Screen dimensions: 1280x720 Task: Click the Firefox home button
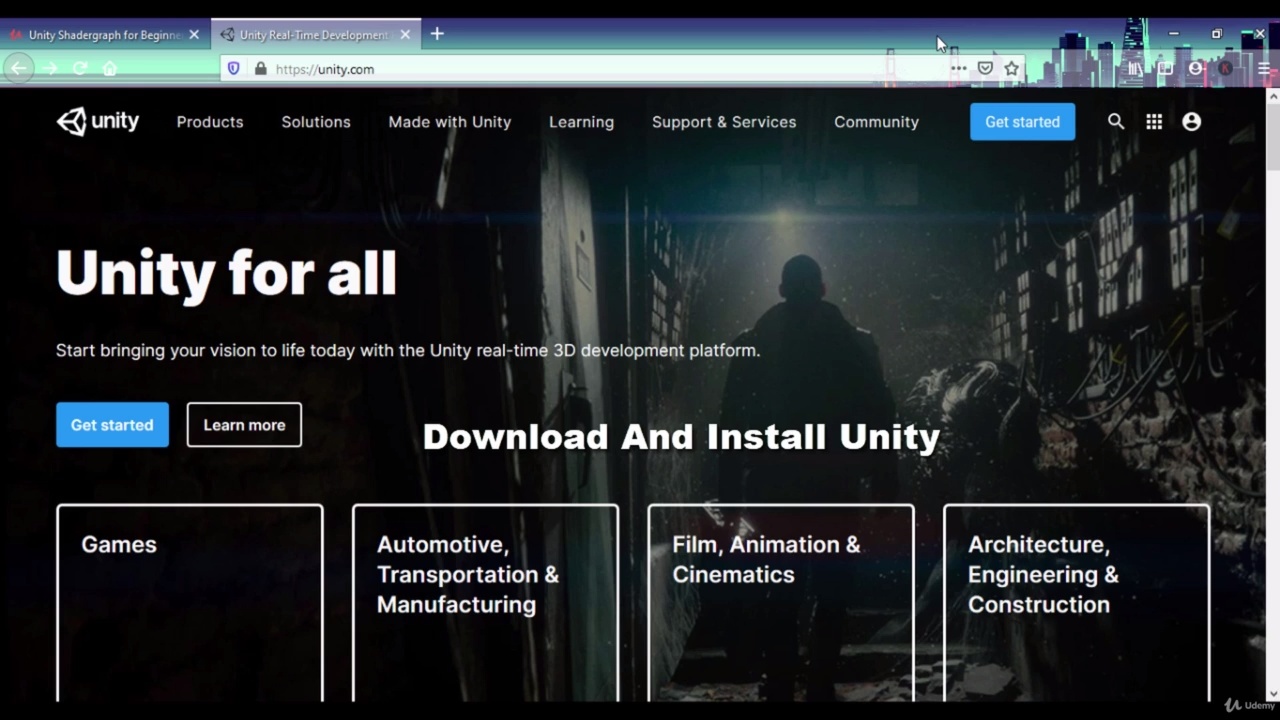(110, 69)
